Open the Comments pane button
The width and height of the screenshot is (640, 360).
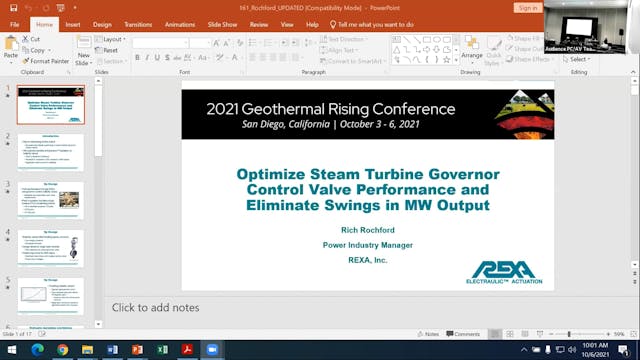click(x=463, y=334)
